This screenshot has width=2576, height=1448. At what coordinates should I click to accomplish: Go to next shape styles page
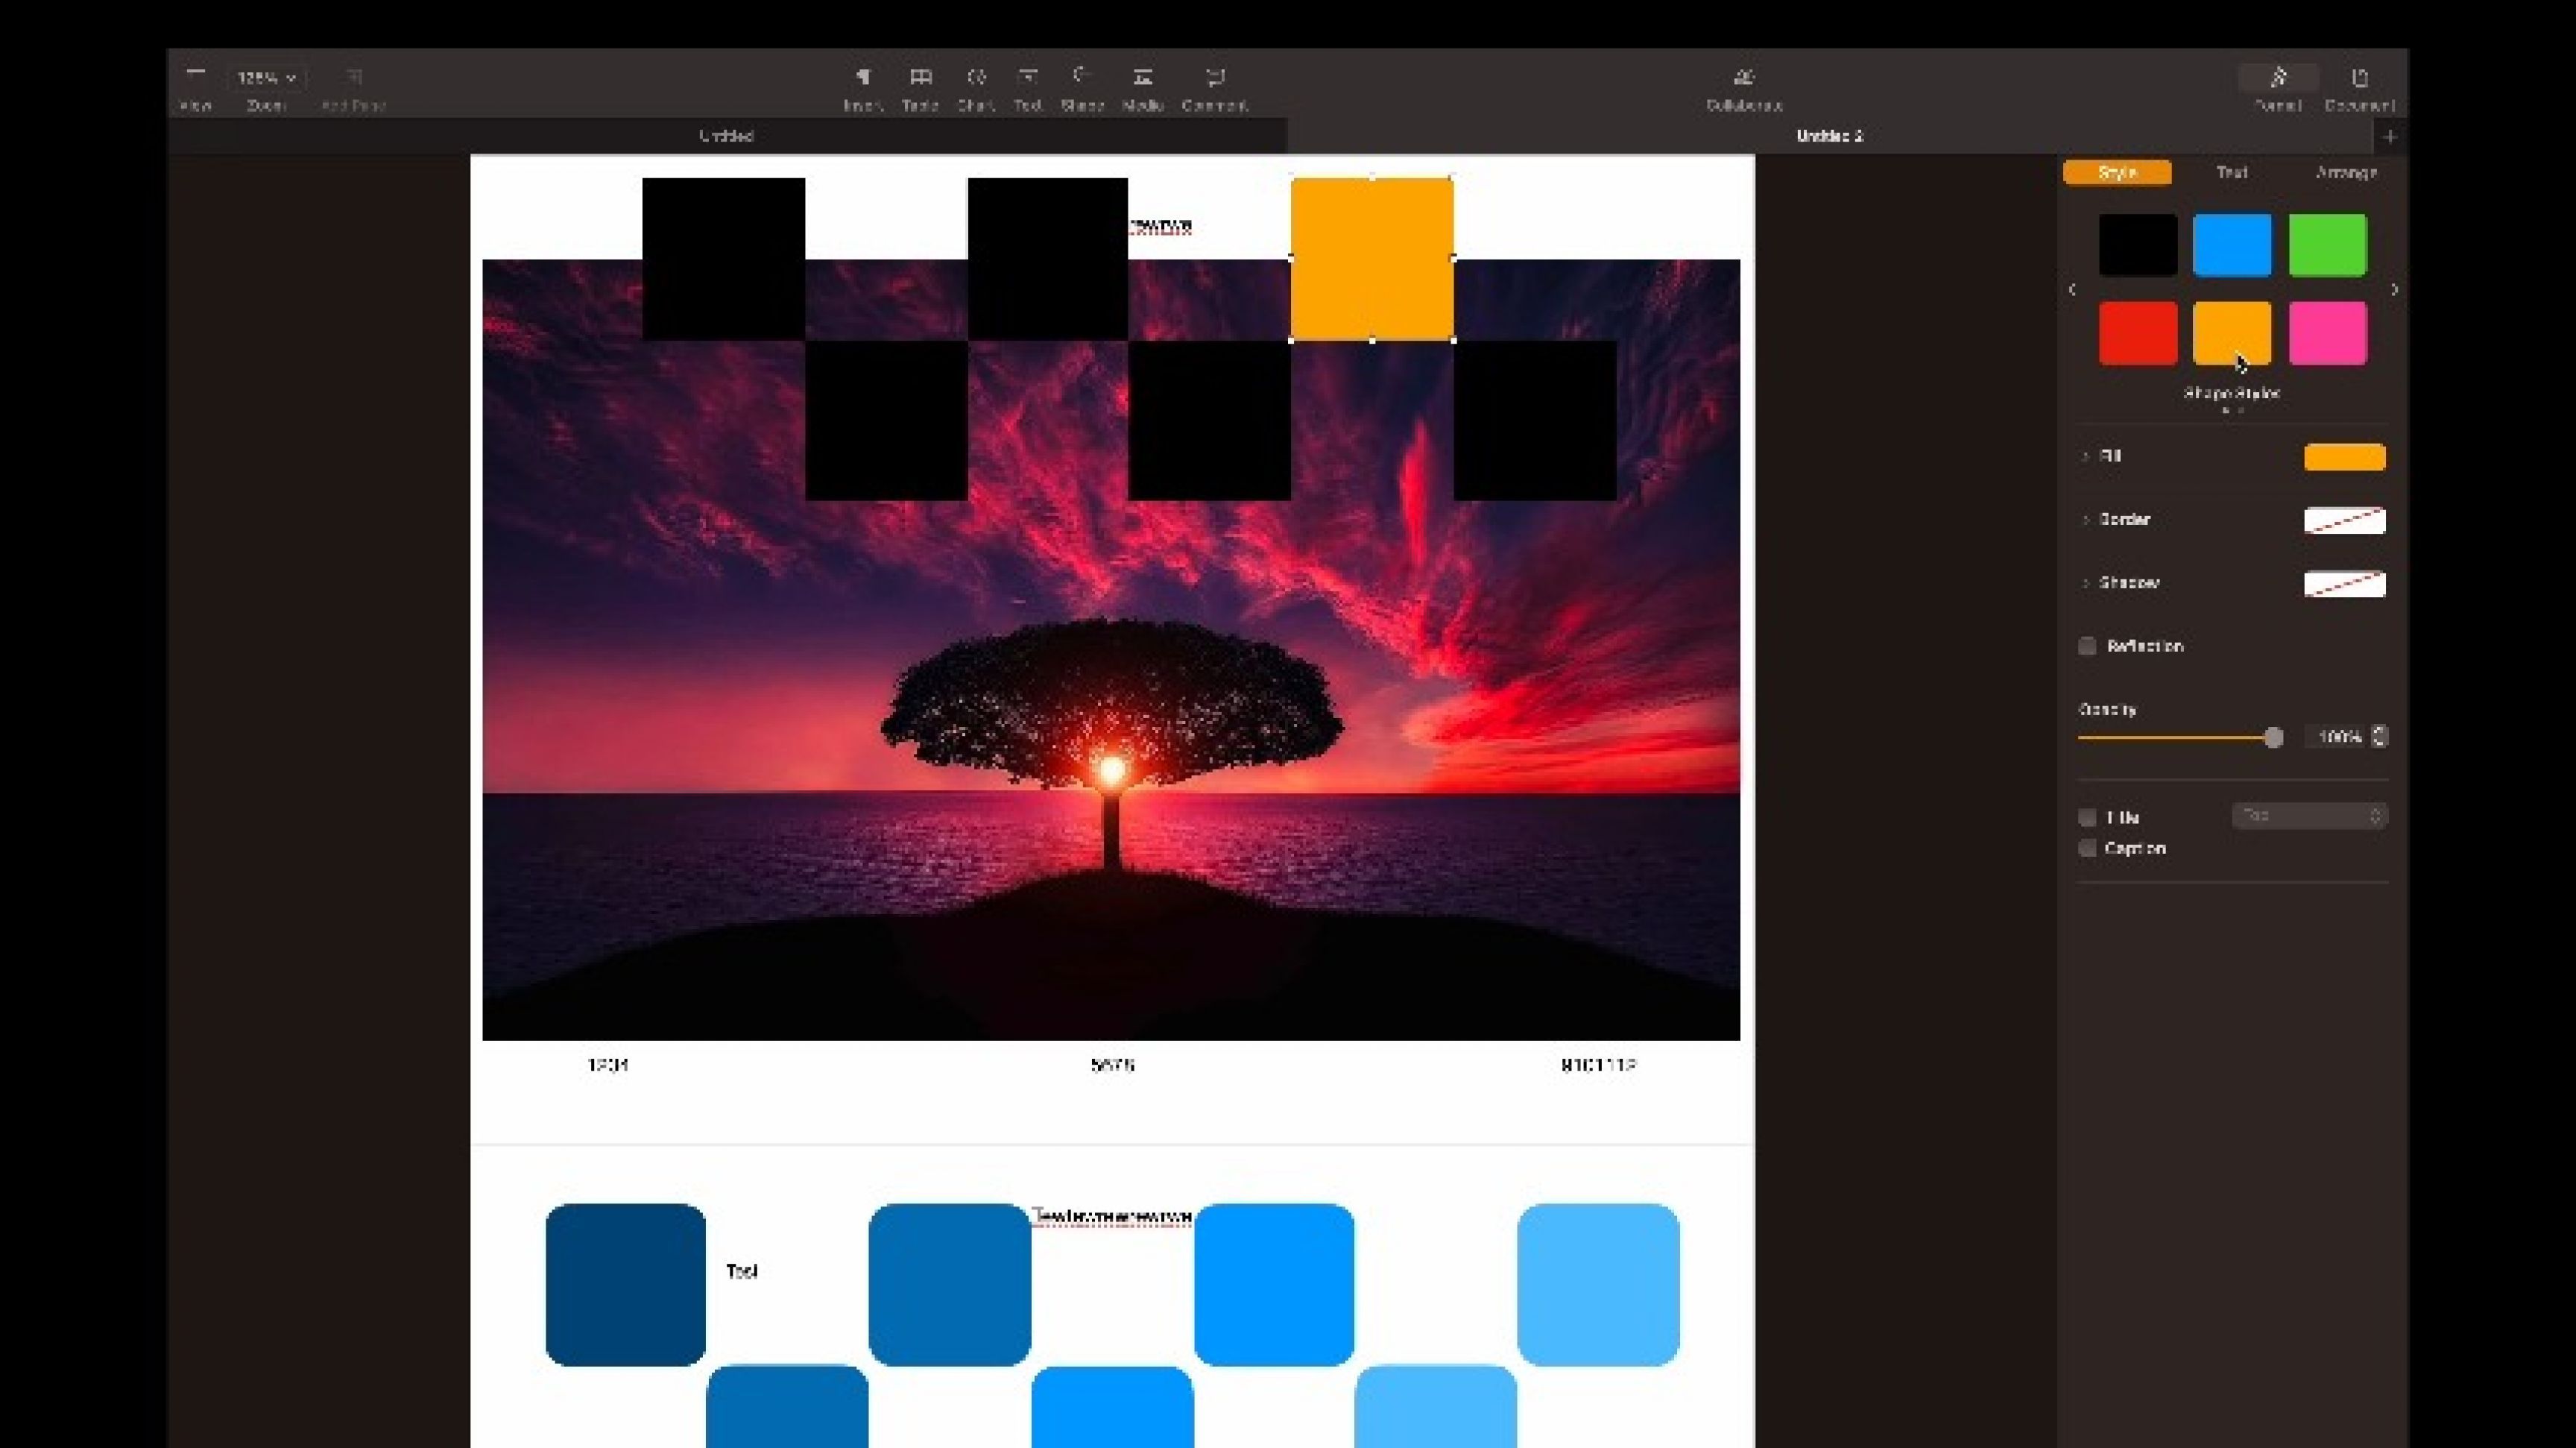(2394, 289)
